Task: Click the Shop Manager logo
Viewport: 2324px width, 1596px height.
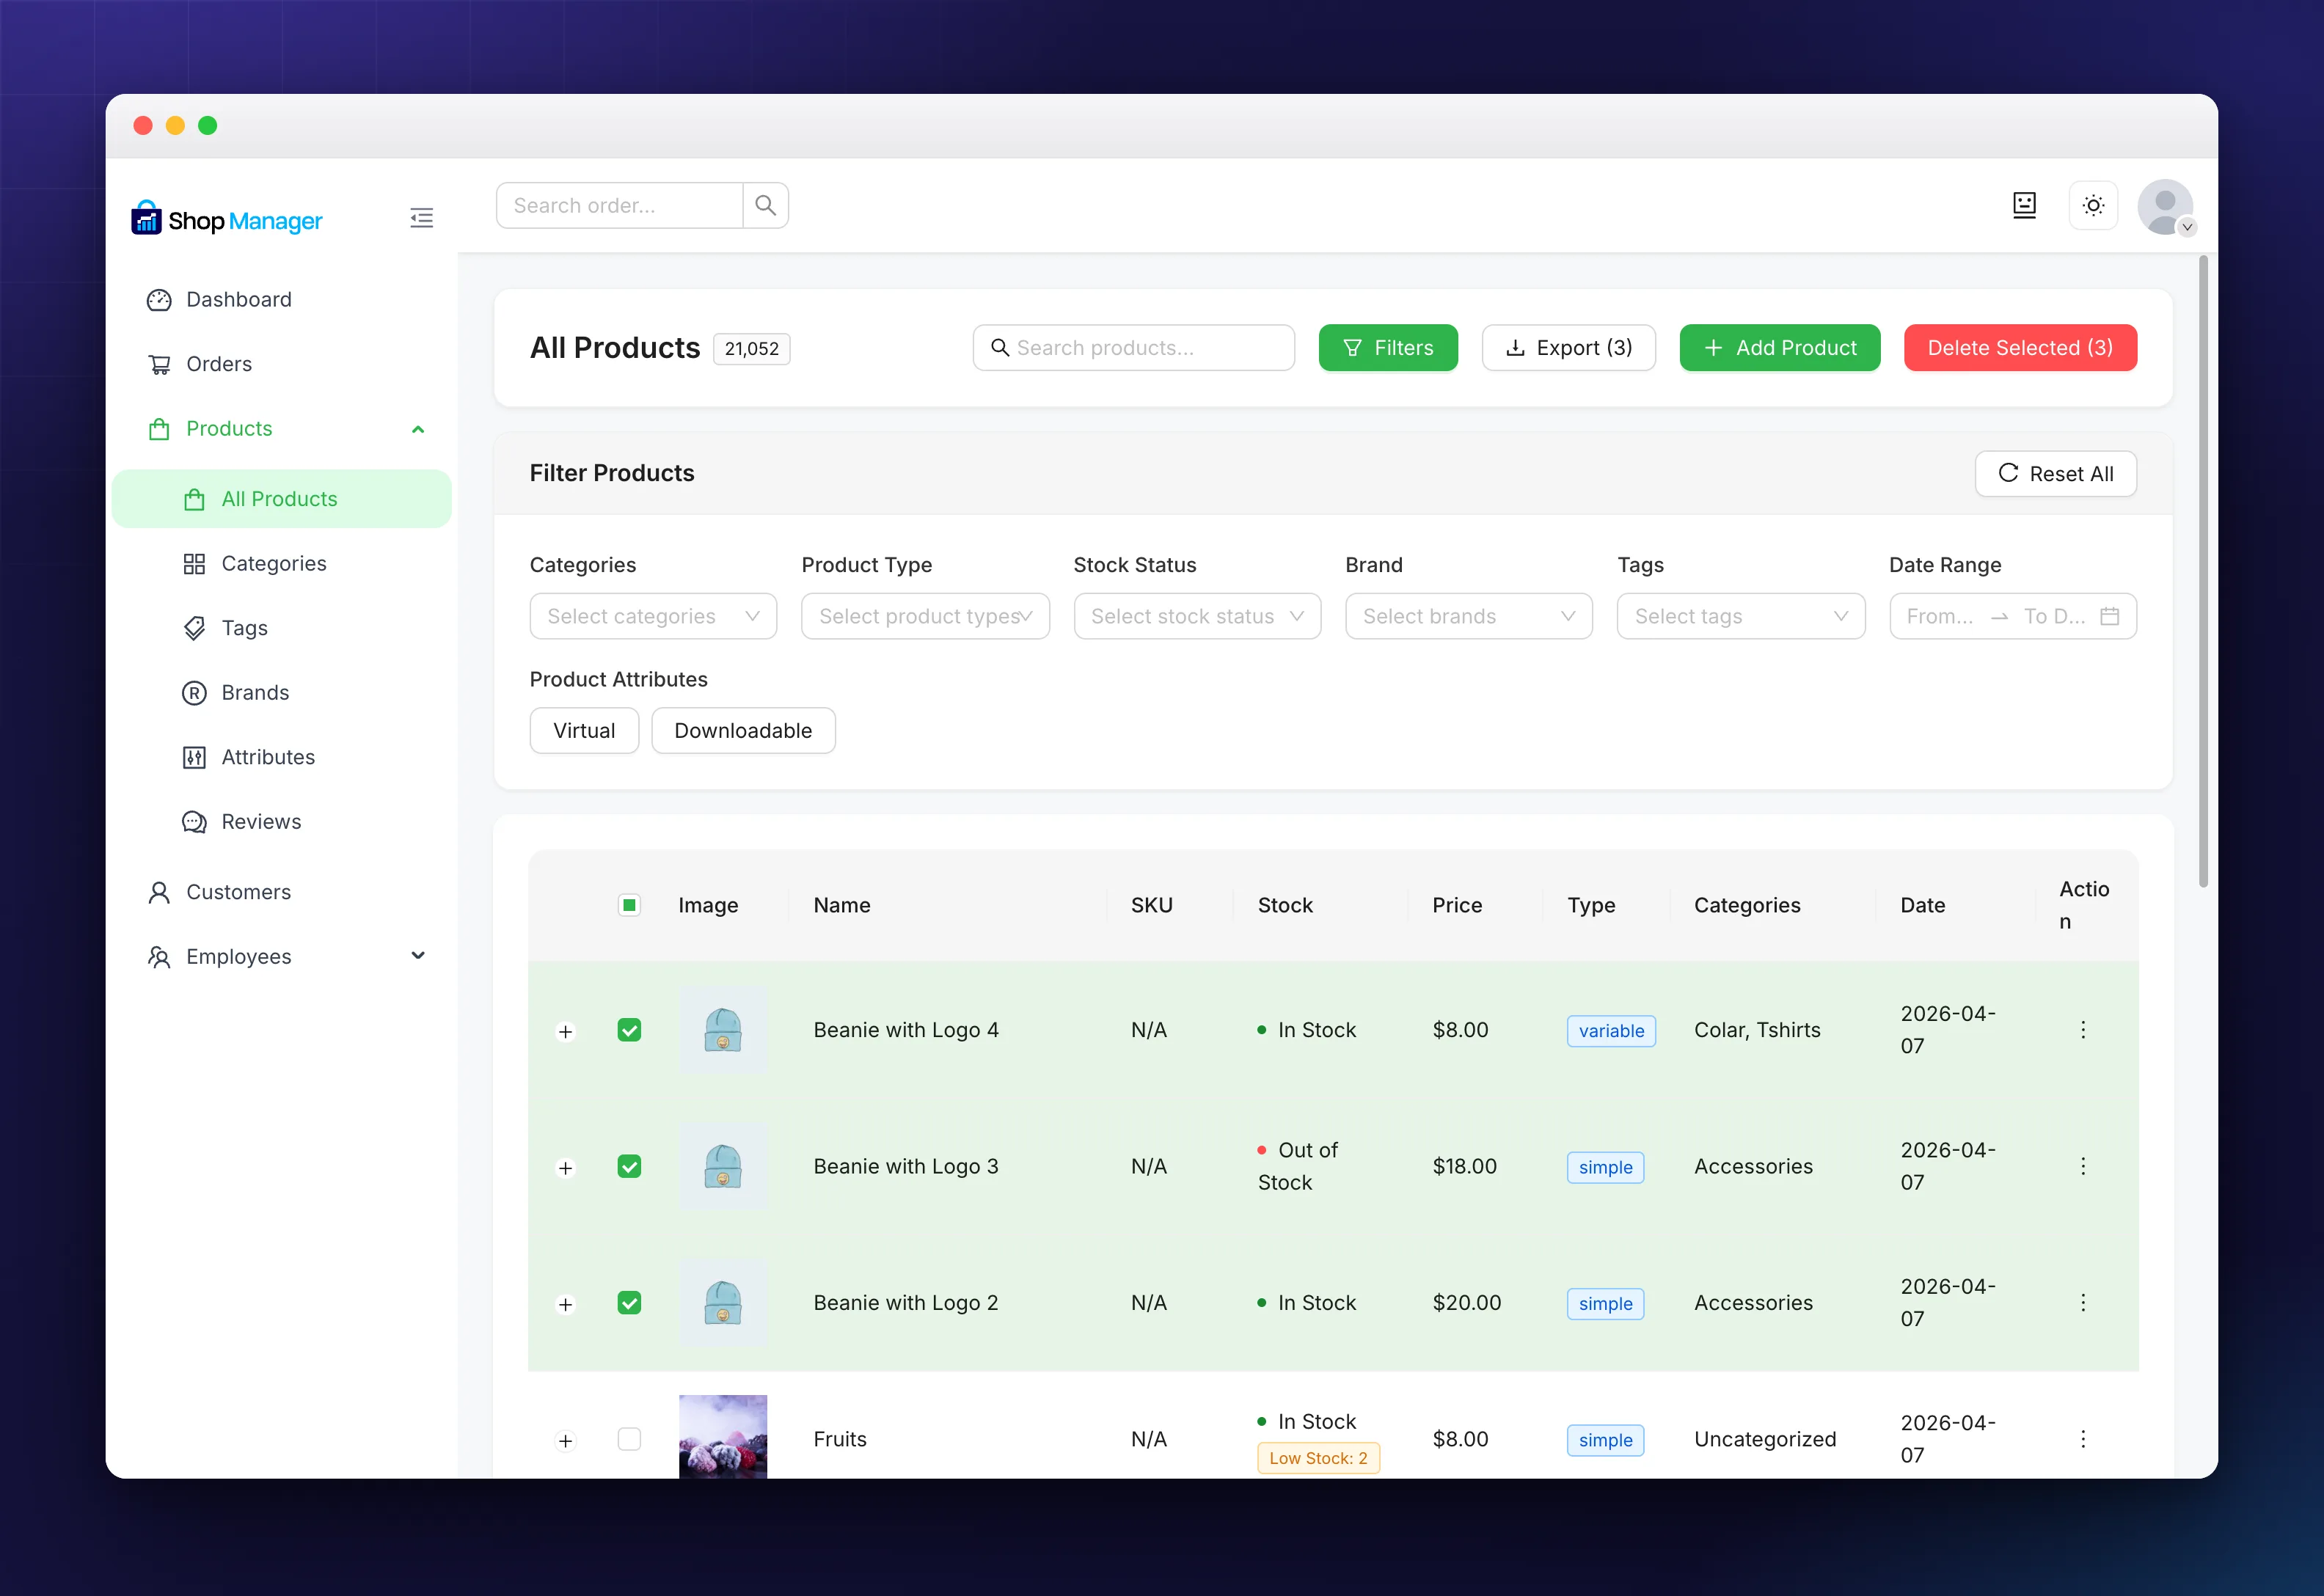Action: pyautogui.click(x=227, y=219)
